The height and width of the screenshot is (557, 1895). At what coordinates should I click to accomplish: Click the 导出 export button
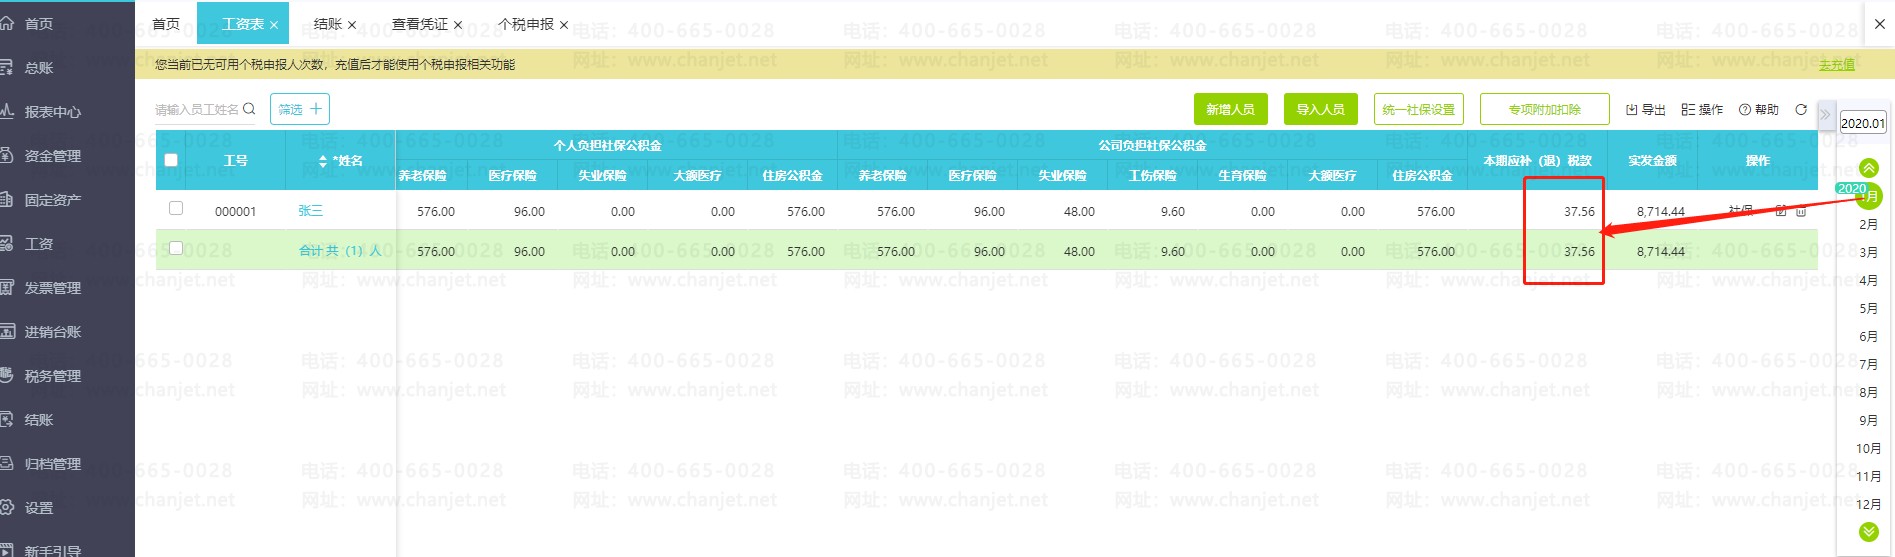tap(1646, 110)
